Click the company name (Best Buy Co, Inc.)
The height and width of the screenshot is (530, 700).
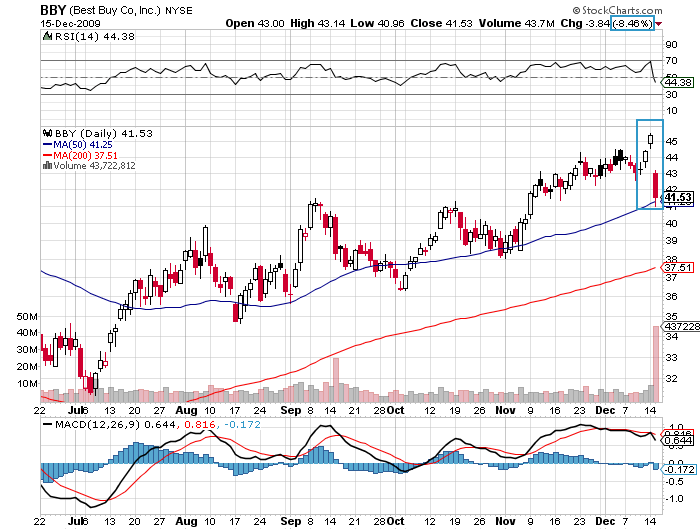[115, 10]
